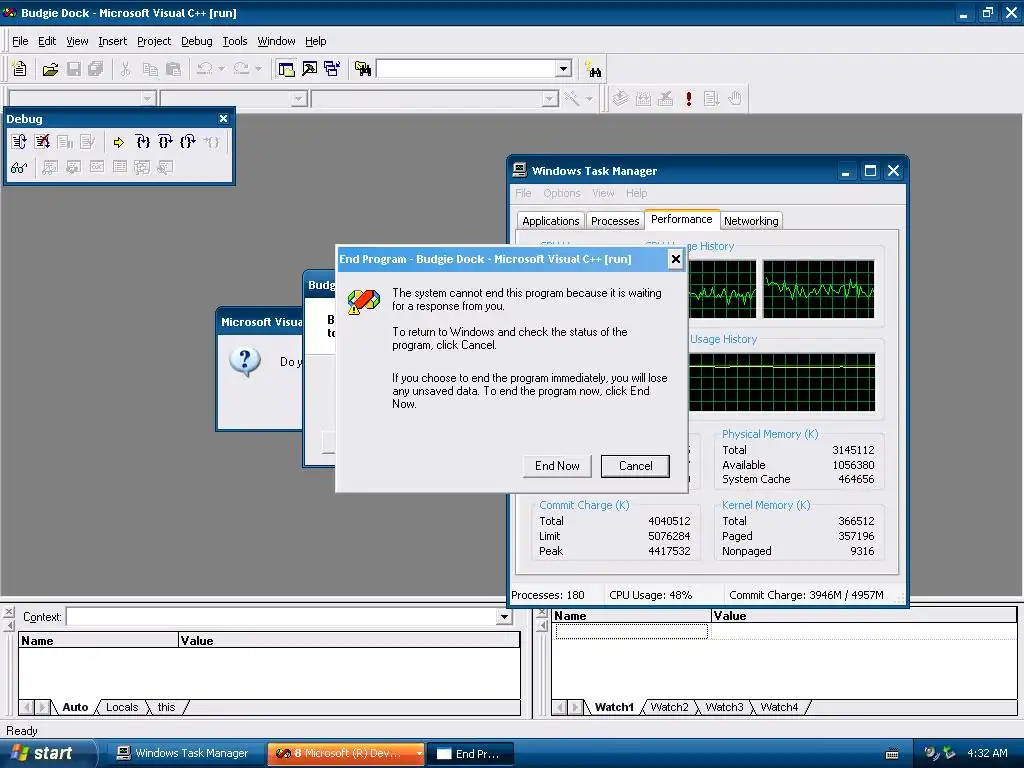Click the Find text input field
Screen dimensions: 1024x768
[466, 69]
